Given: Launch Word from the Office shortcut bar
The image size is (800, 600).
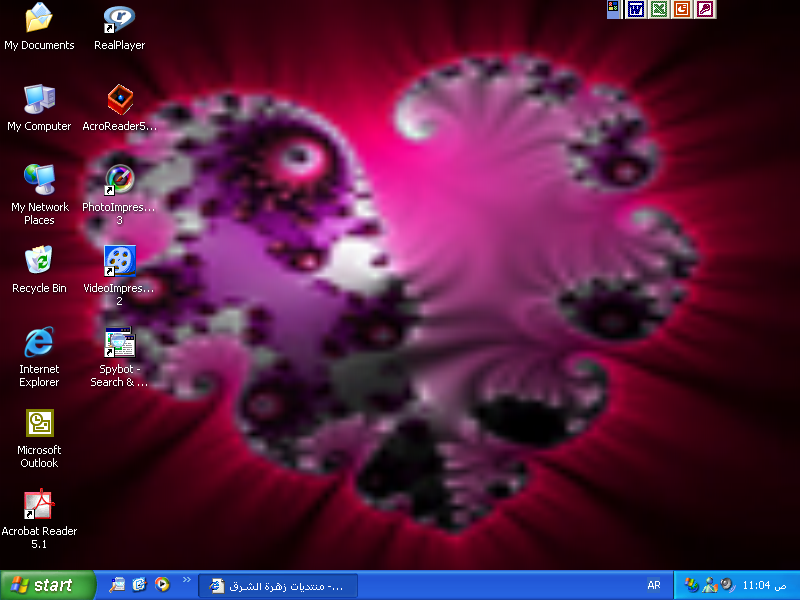Looking at the screenshot, I should tap(635, 9).
